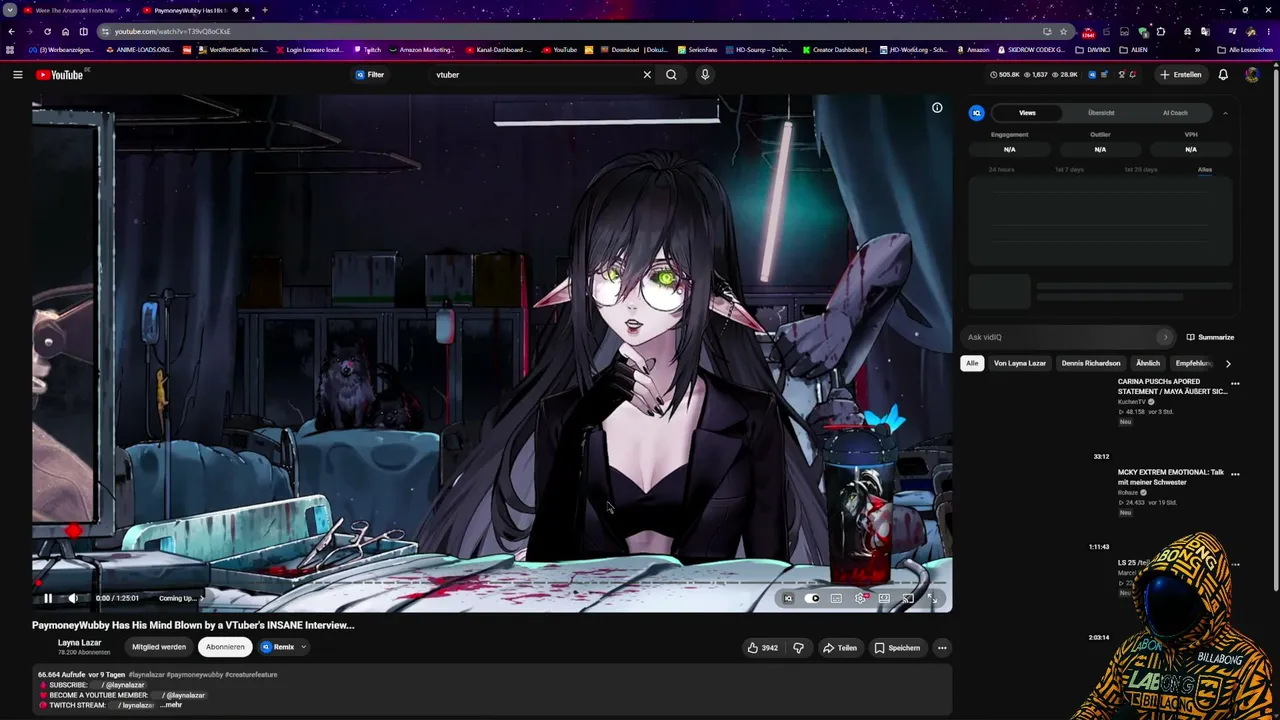1280x720 pixels.
Task: Click the vidIQ icon in player controls
Action: [x=788, y=598]
